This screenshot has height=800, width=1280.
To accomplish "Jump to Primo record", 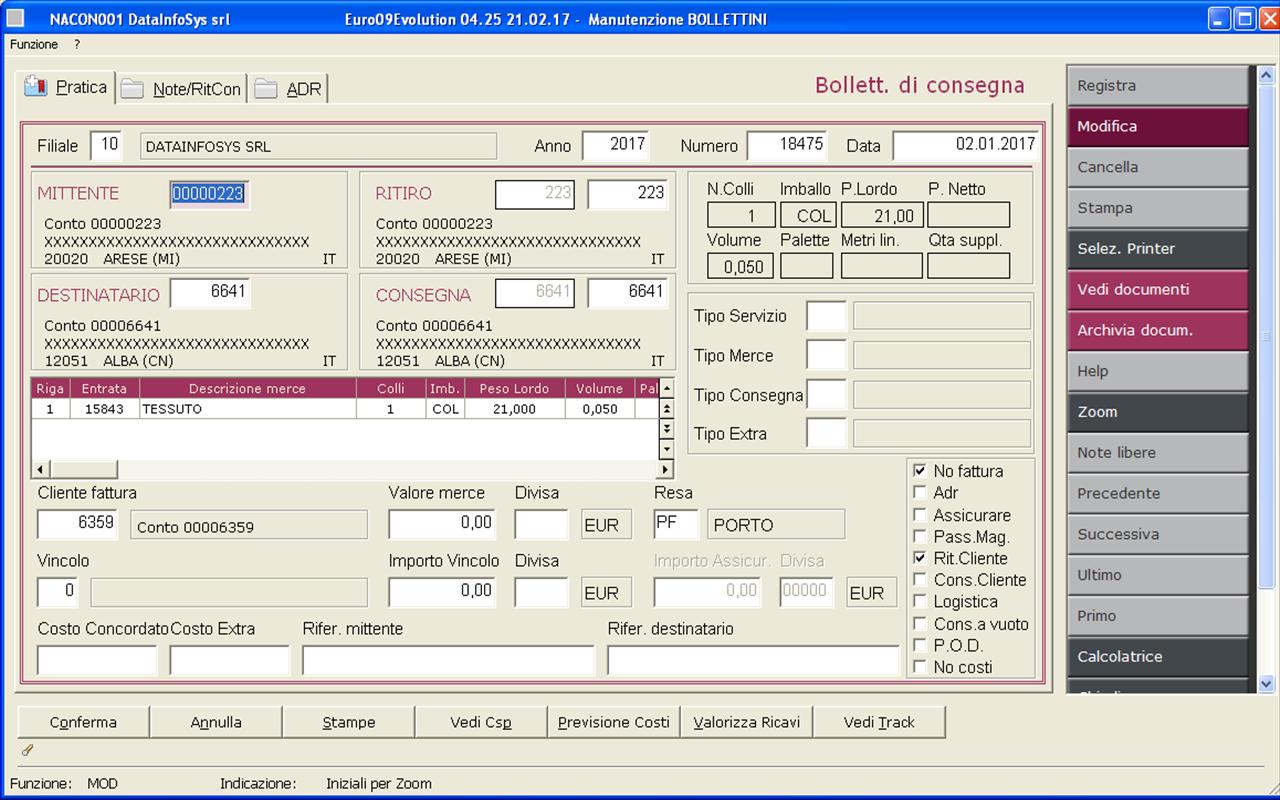I will pos(1157,616).
